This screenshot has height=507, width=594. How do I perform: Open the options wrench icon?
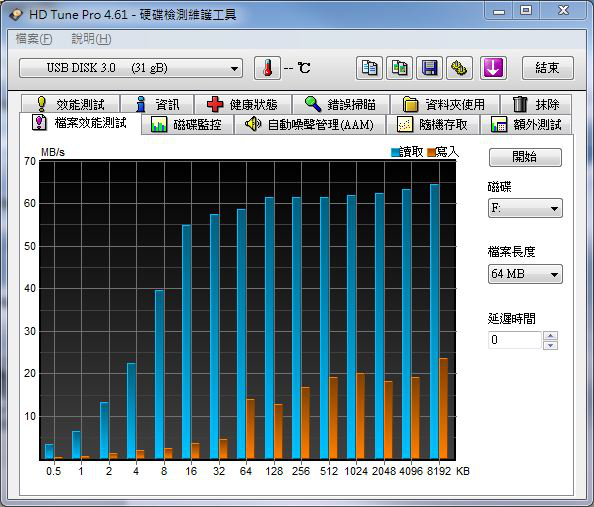point(459,68)
